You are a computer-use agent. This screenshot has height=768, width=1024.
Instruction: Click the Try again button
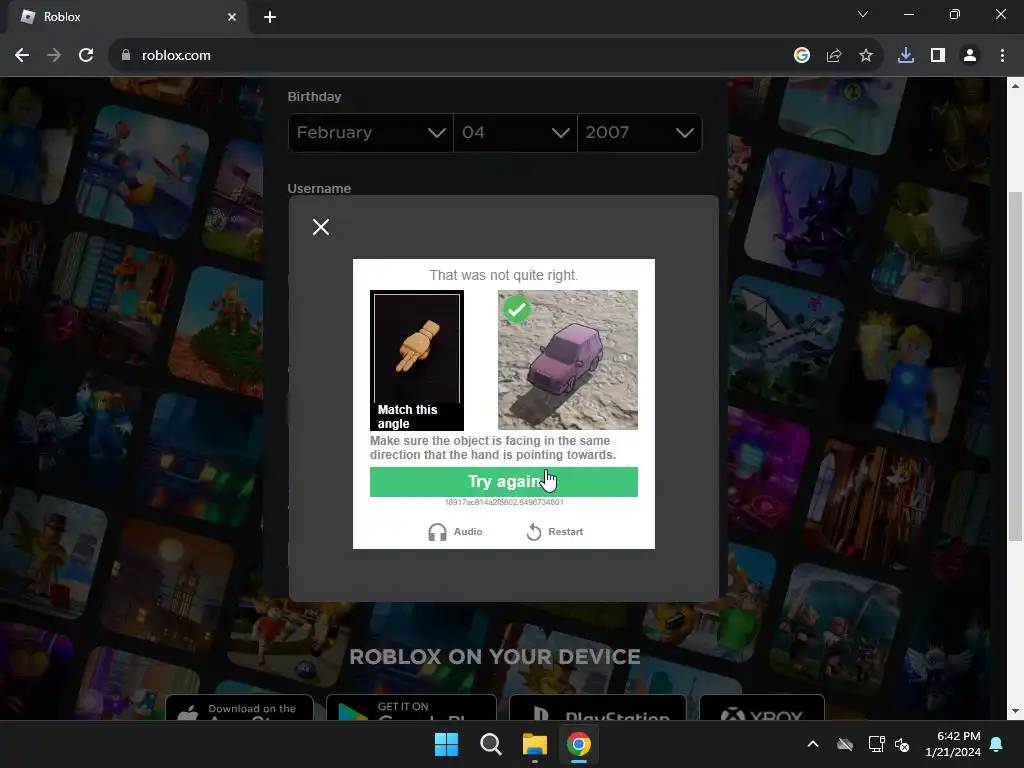(x=504, y=482)
